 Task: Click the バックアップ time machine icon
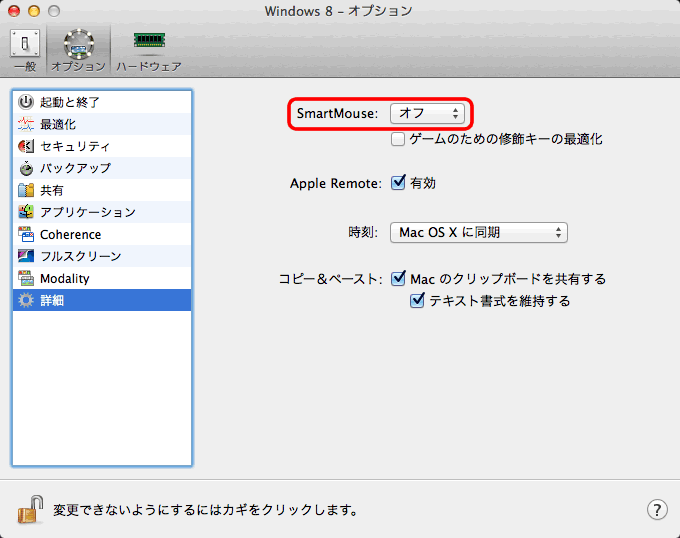[26, 168]
